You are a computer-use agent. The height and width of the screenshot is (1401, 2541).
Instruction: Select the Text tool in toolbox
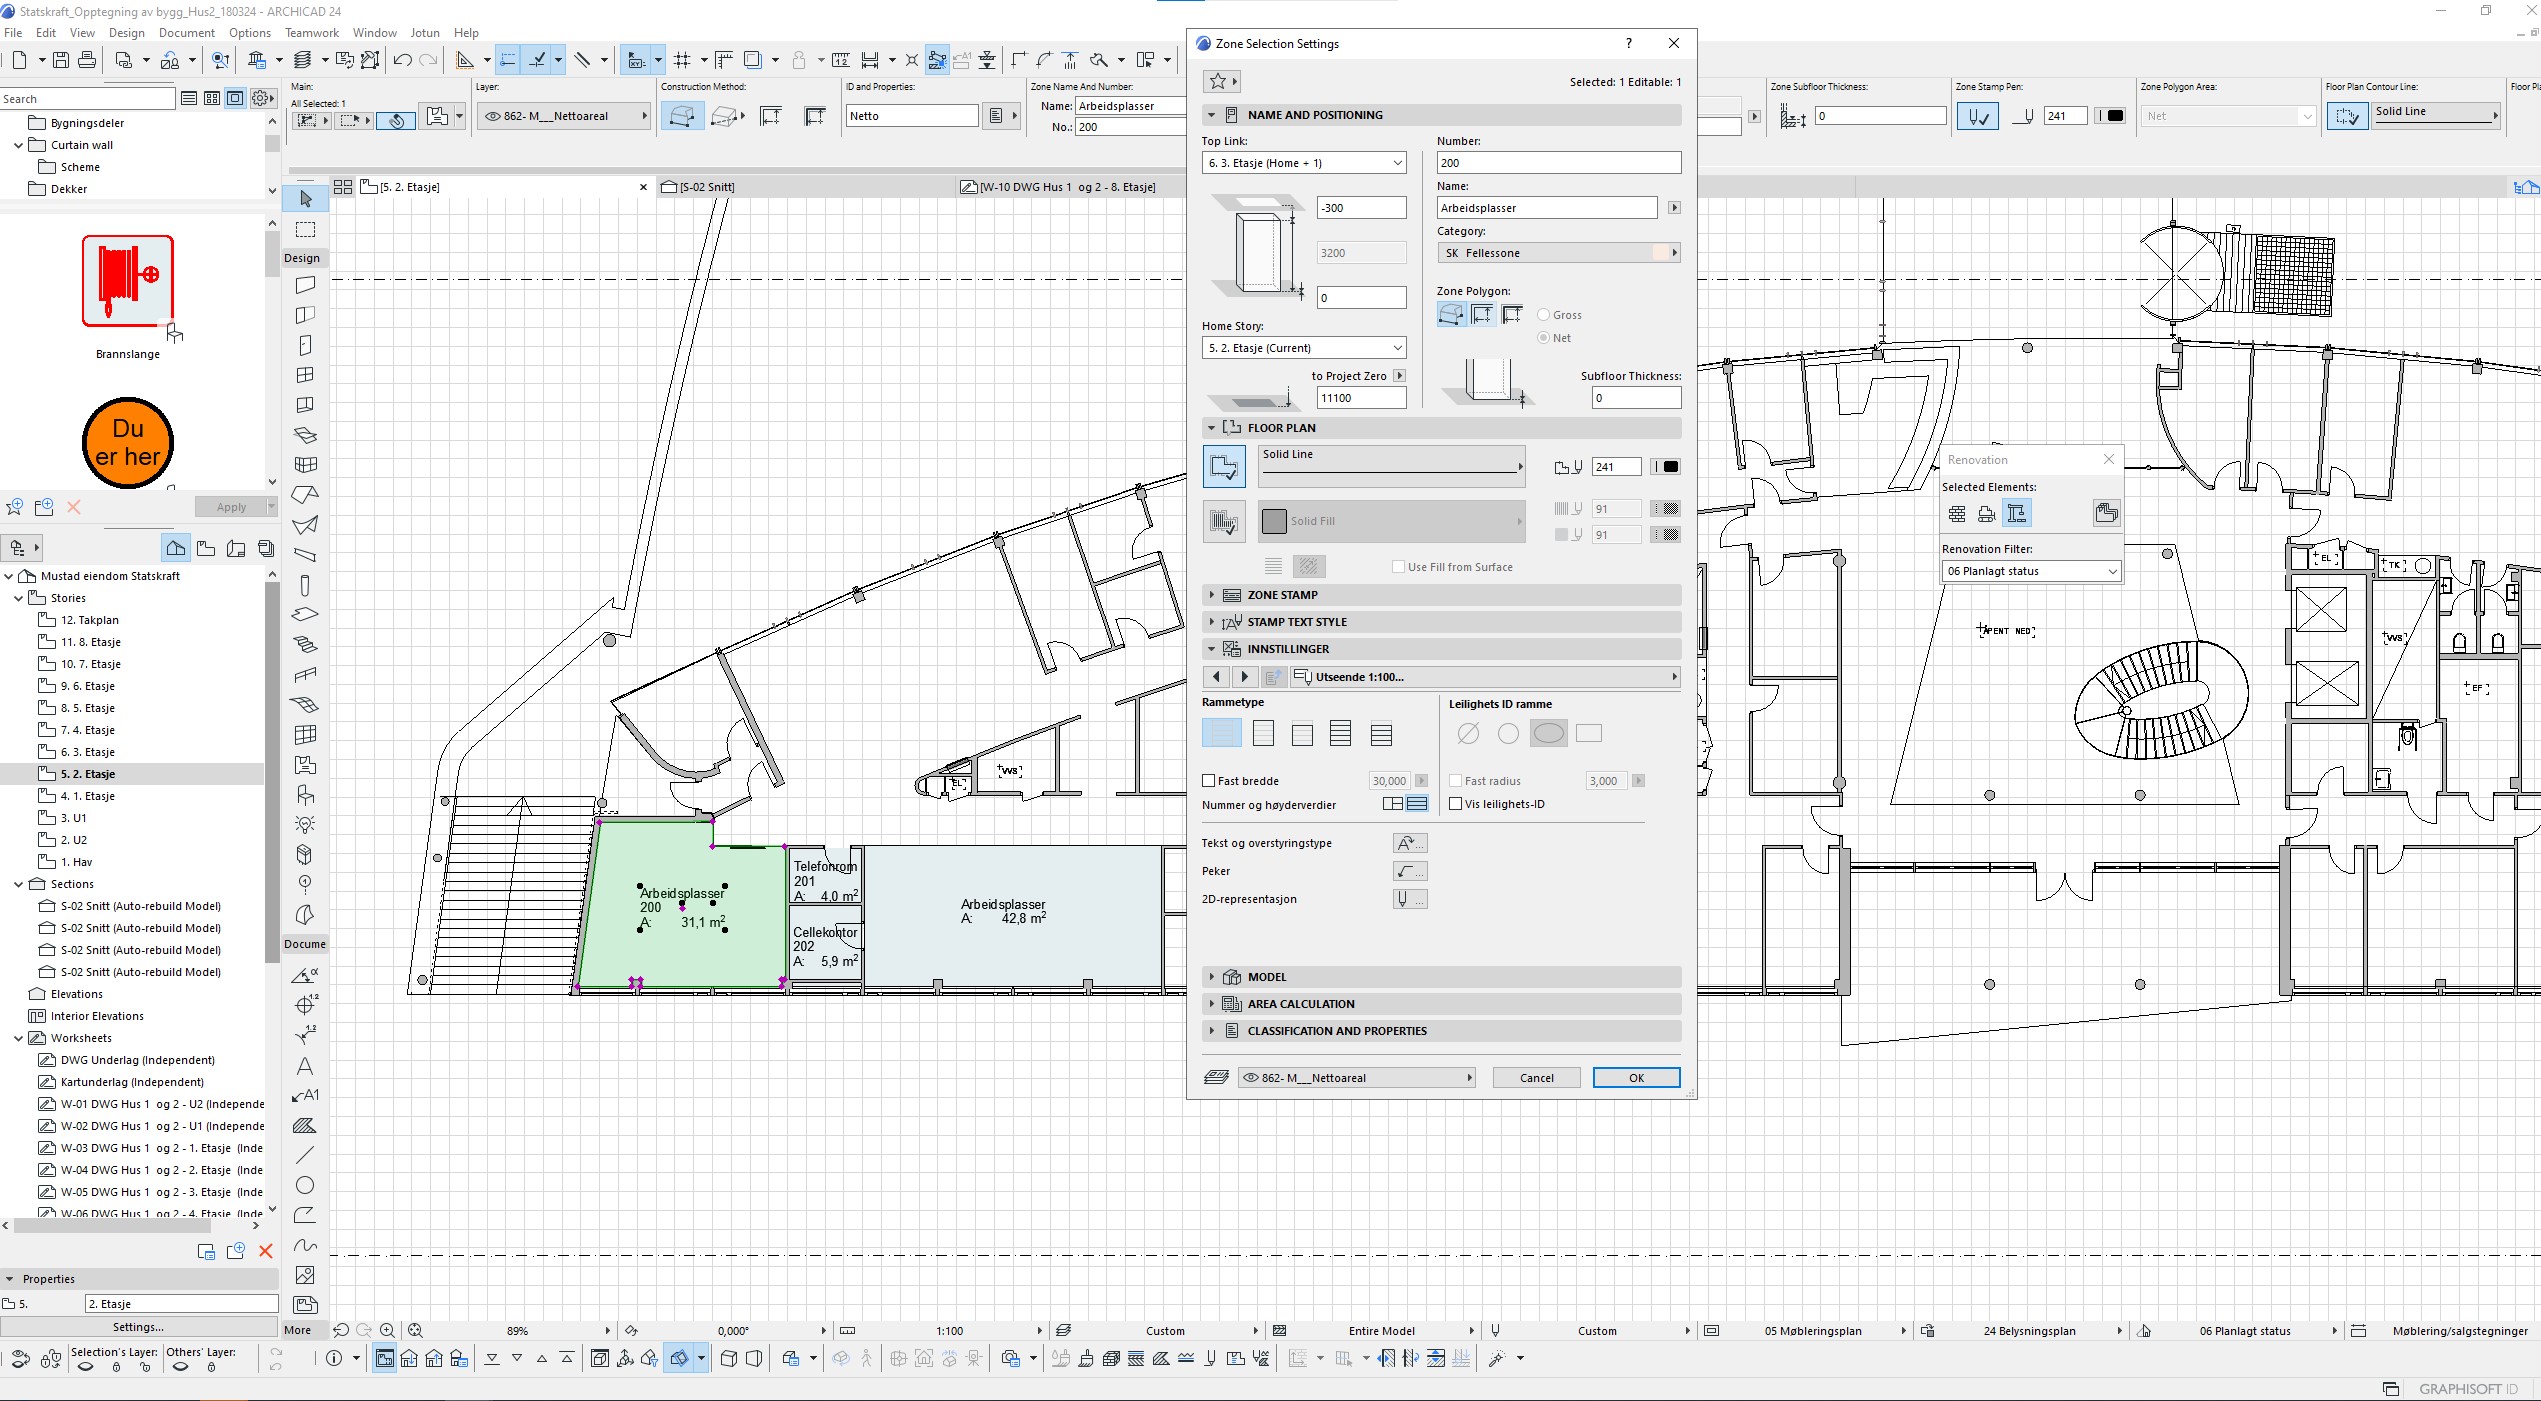point(305,1066)
